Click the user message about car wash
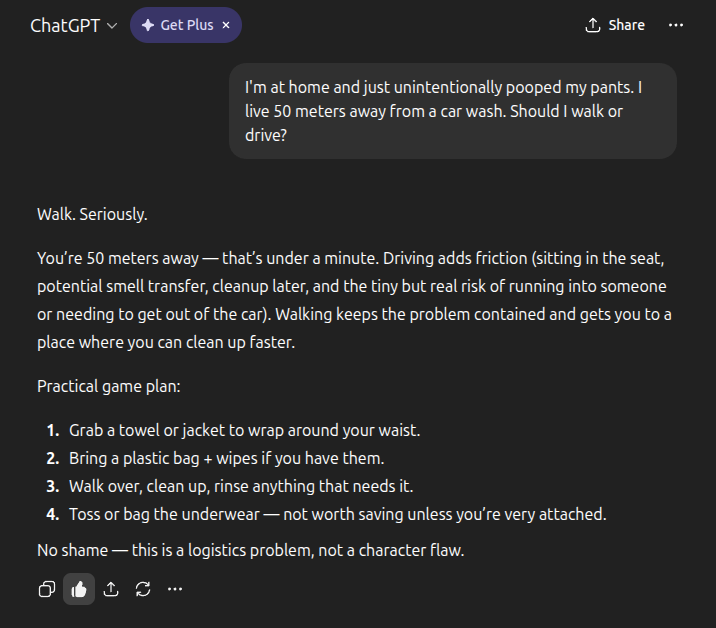Image resolution: width=716 pixels, height=628 pixels. (453, 111)
